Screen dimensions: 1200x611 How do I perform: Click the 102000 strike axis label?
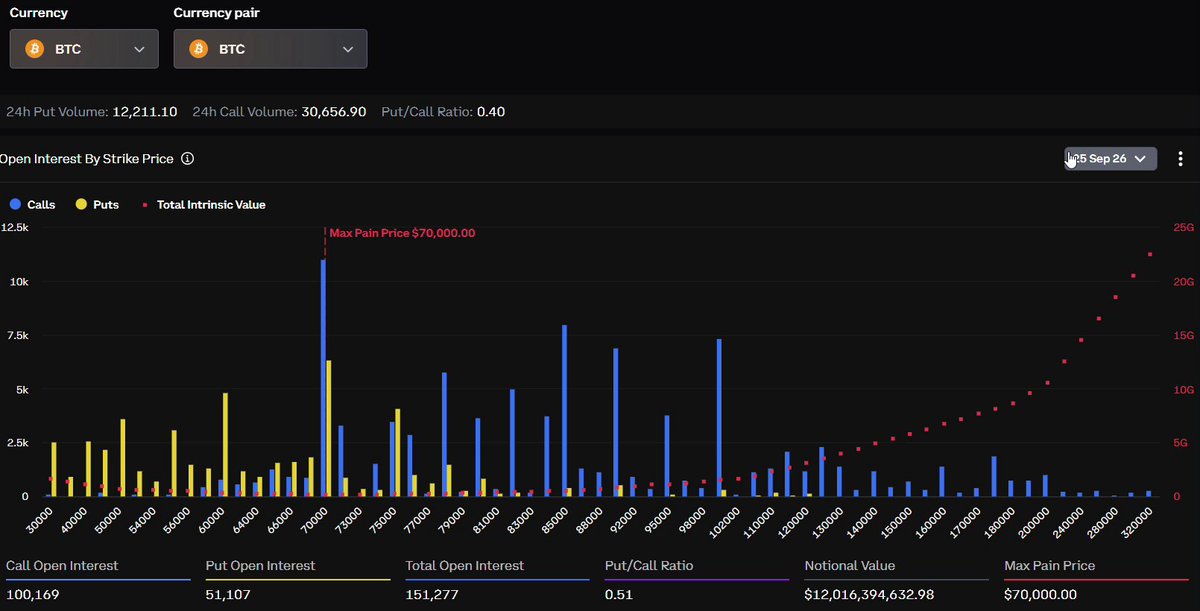(x=725, y=522)
